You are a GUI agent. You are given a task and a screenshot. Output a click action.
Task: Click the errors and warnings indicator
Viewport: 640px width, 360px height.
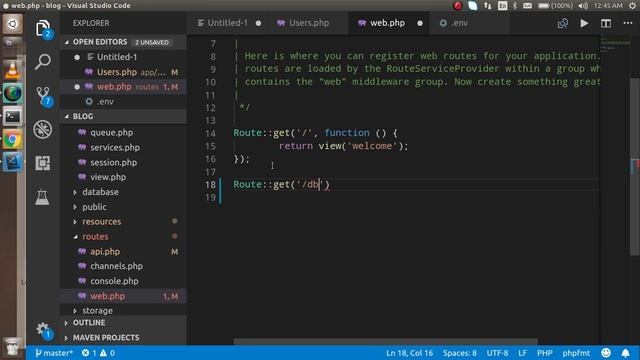pos(98,353)
